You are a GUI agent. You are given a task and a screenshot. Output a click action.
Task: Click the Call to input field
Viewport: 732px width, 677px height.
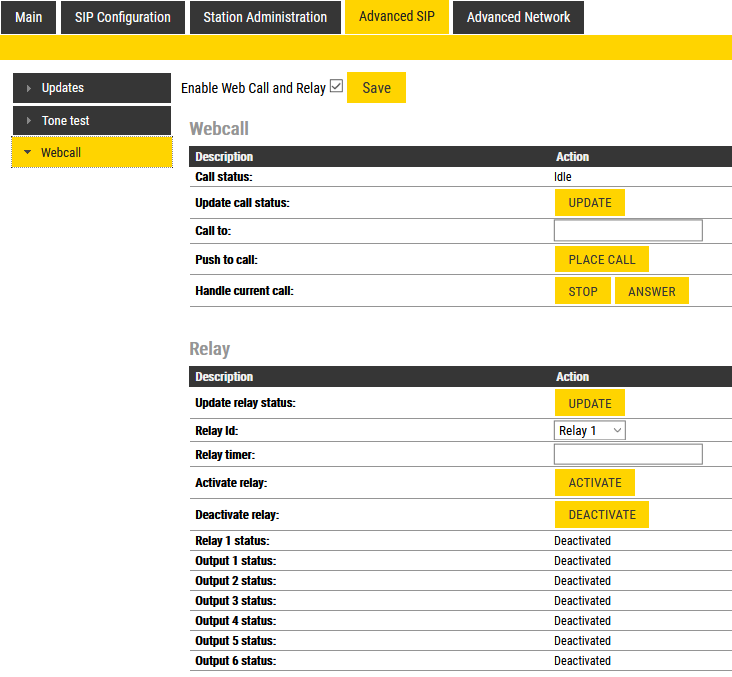tap(628, 231)
